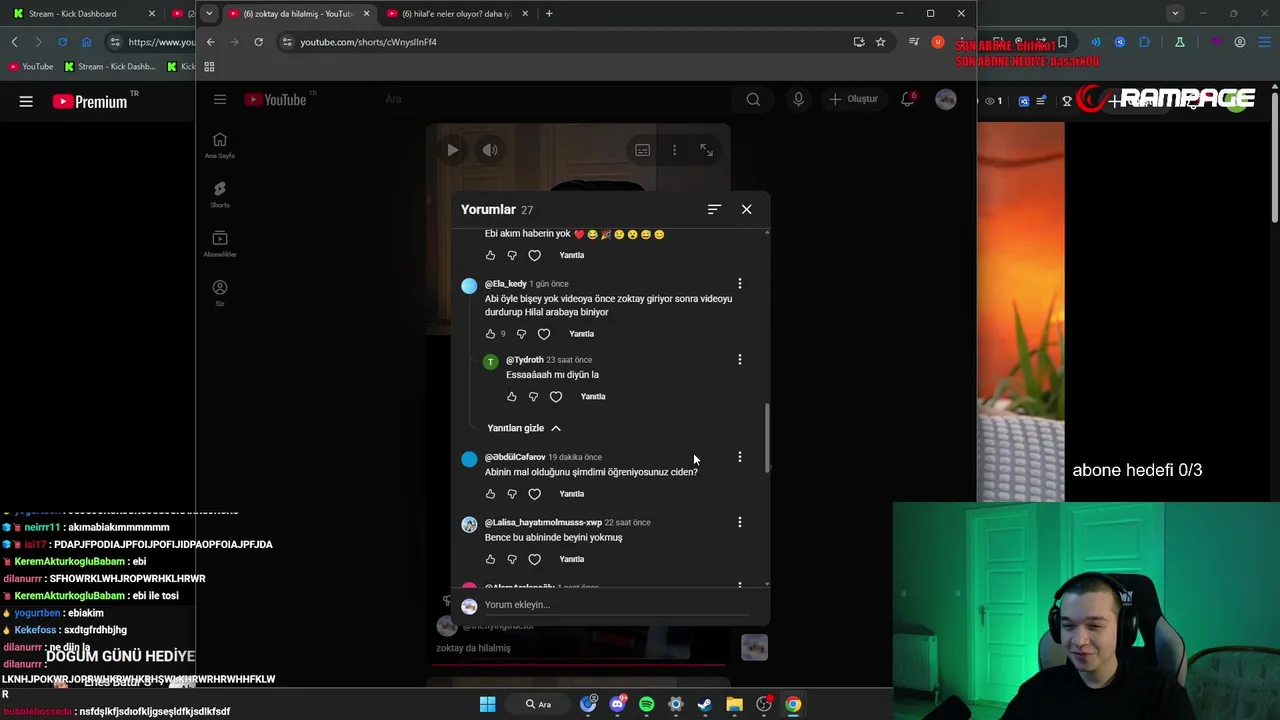This screenshot has width=1280, height=720.
Task: Open a new browser tab
Action: click(549, 14)
